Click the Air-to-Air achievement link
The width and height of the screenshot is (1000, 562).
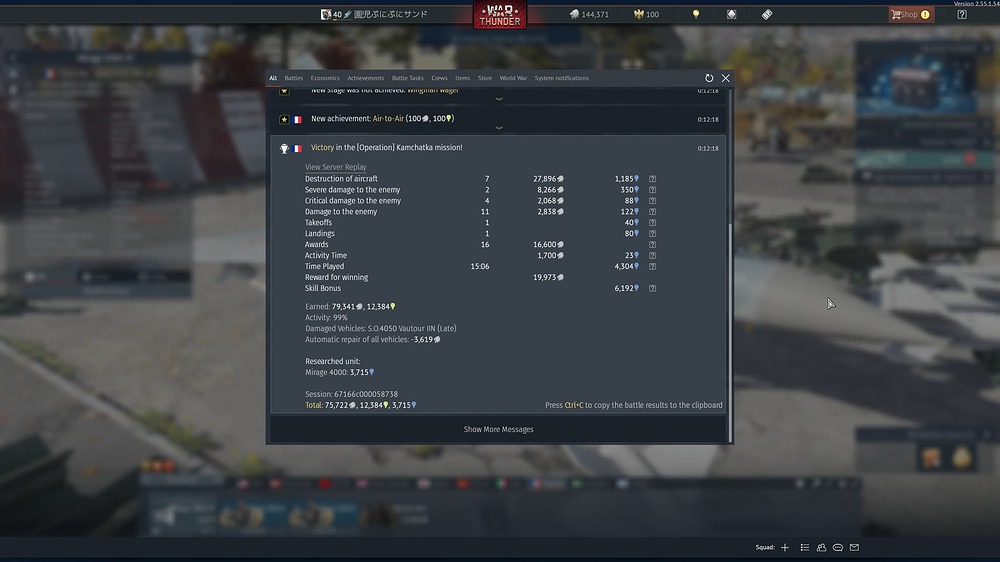388,119
